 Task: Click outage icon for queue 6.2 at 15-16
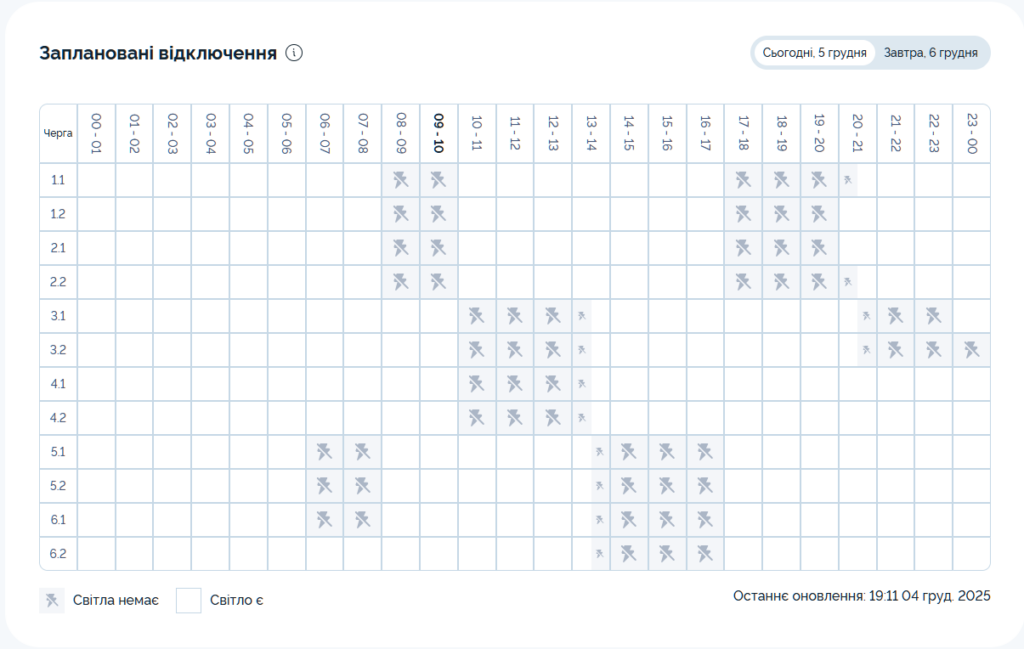(666, 554)
